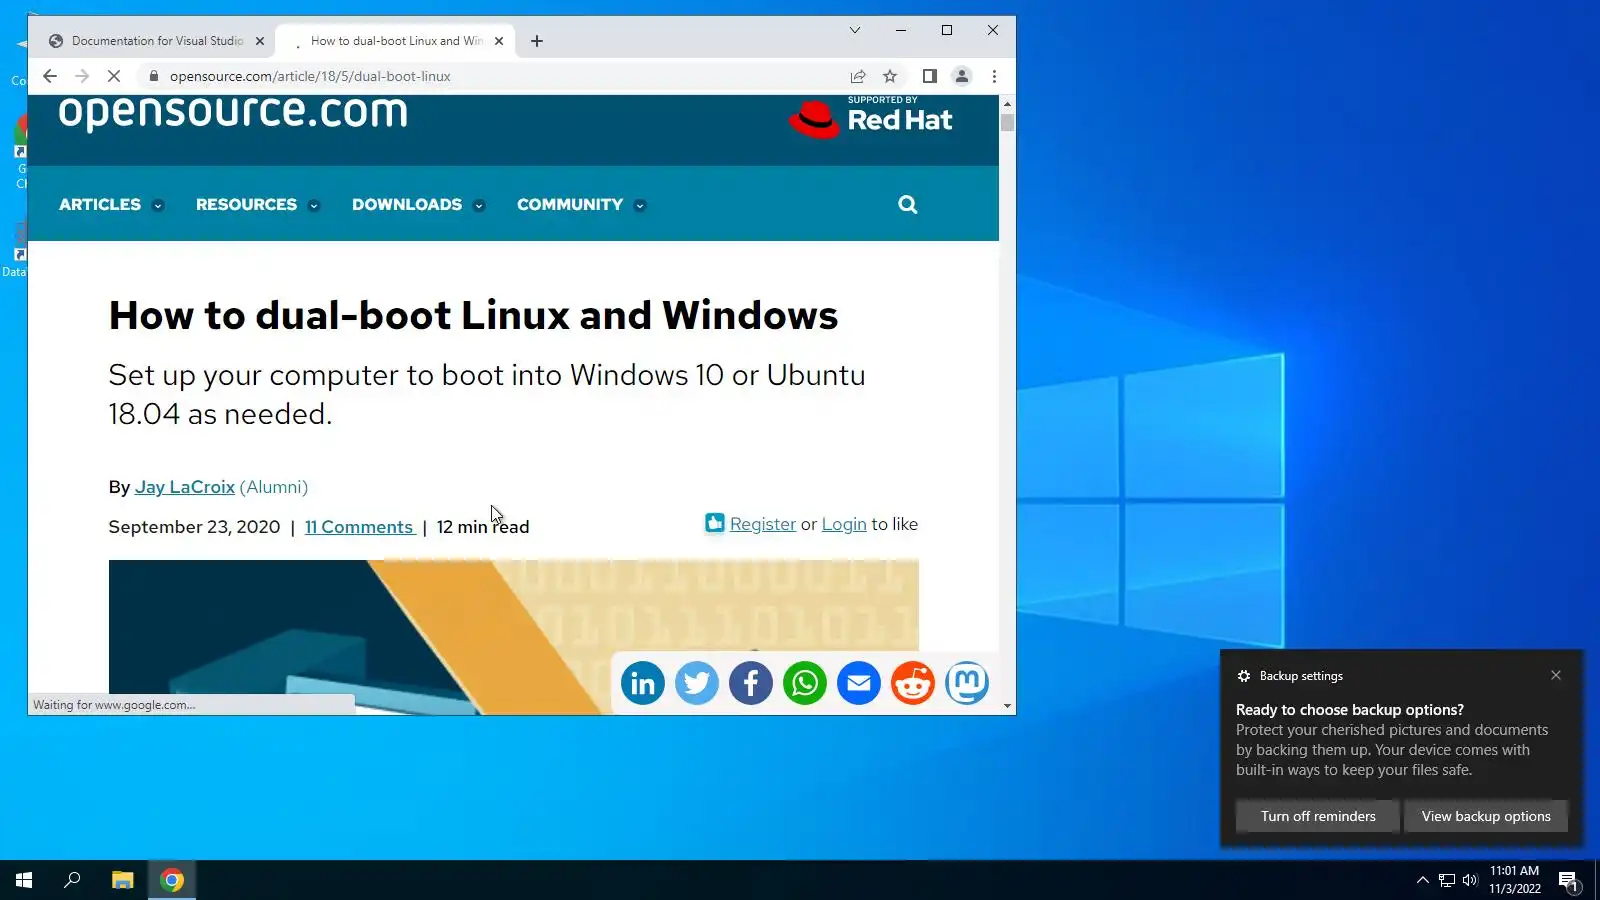Screen dimensions: 1600x900
Task: Open the site search magnifier
Action: tap(908, 204)
